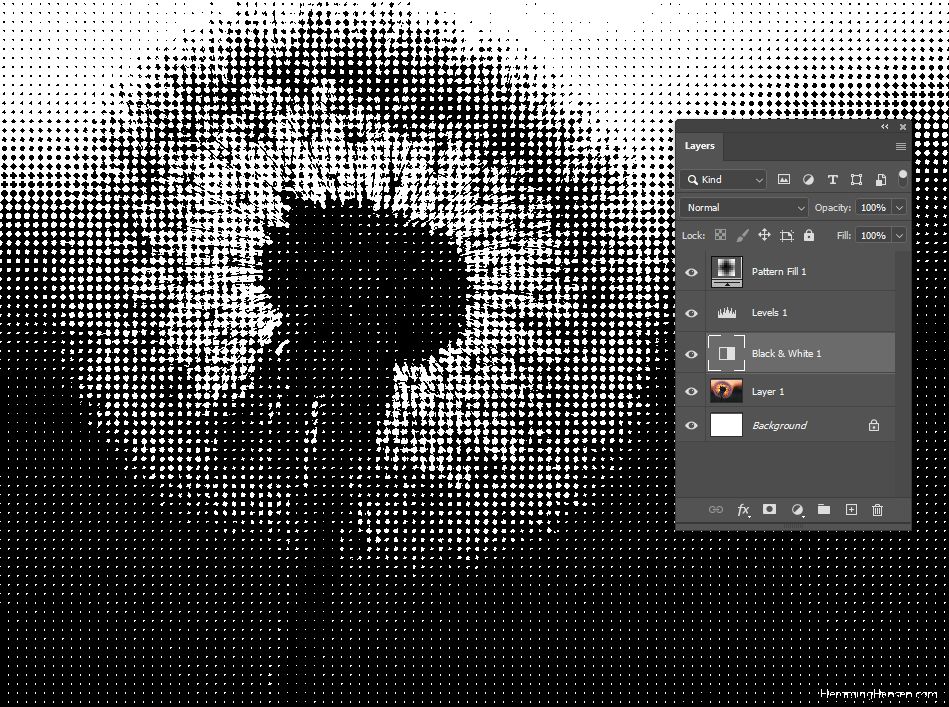
Task: Collapse the Layers panel double arrows
Action: click(x=885, y=127)
